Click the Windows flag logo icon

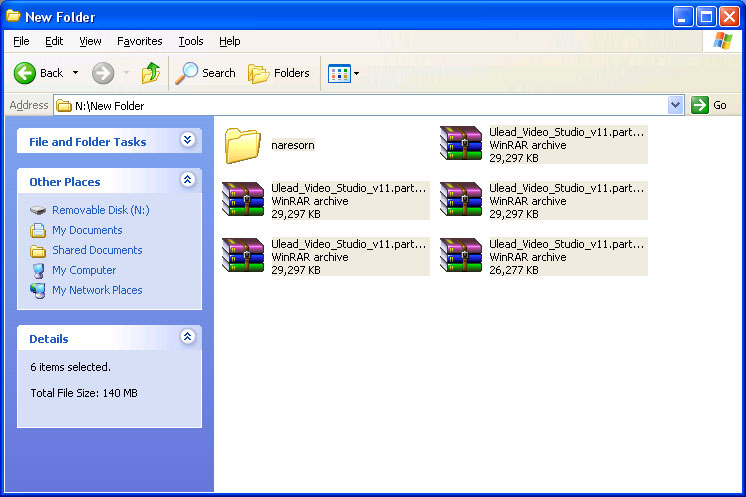(x=723, y=41)
